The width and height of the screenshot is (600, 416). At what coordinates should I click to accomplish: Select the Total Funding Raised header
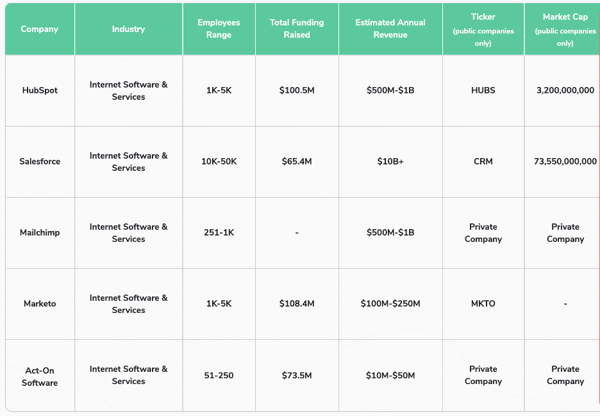tap(296, 29)
